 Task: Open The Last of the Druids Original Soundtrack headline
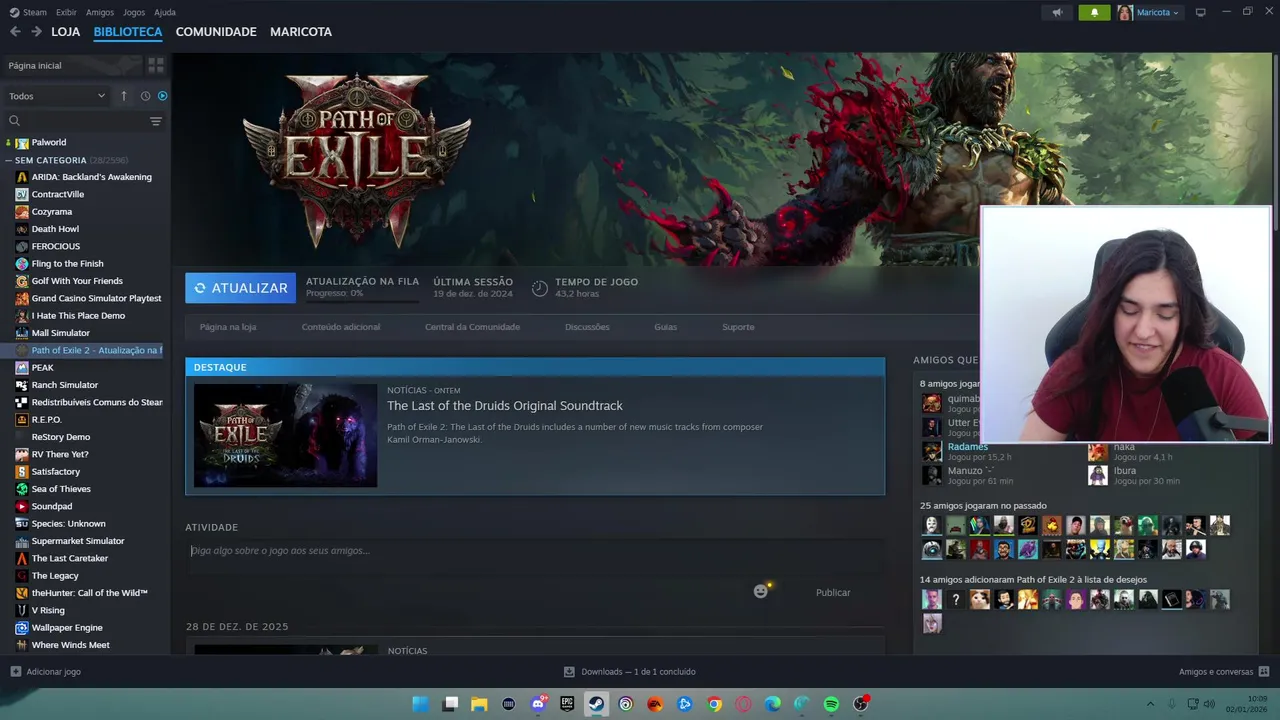point(505,406)
